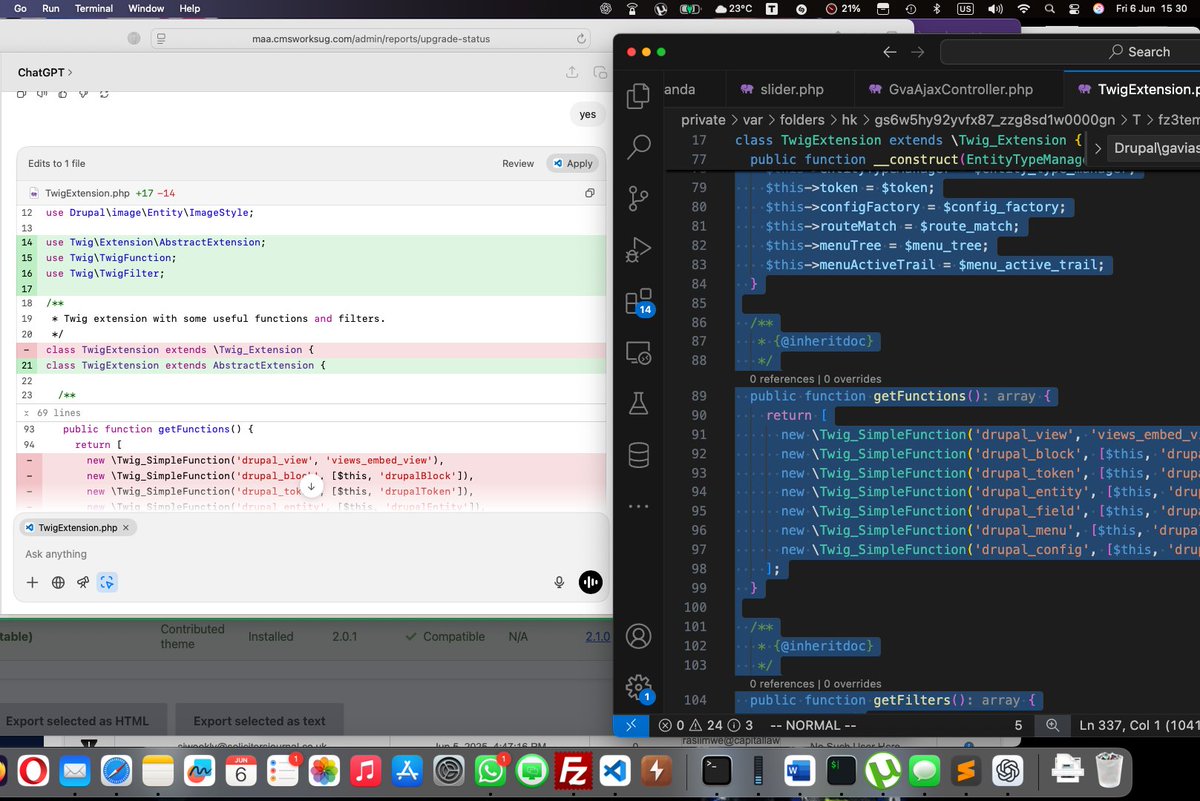The image size is (1200, 801).
Task: Click the globe web search icon in ChatGPT
Action: point(58,582)
